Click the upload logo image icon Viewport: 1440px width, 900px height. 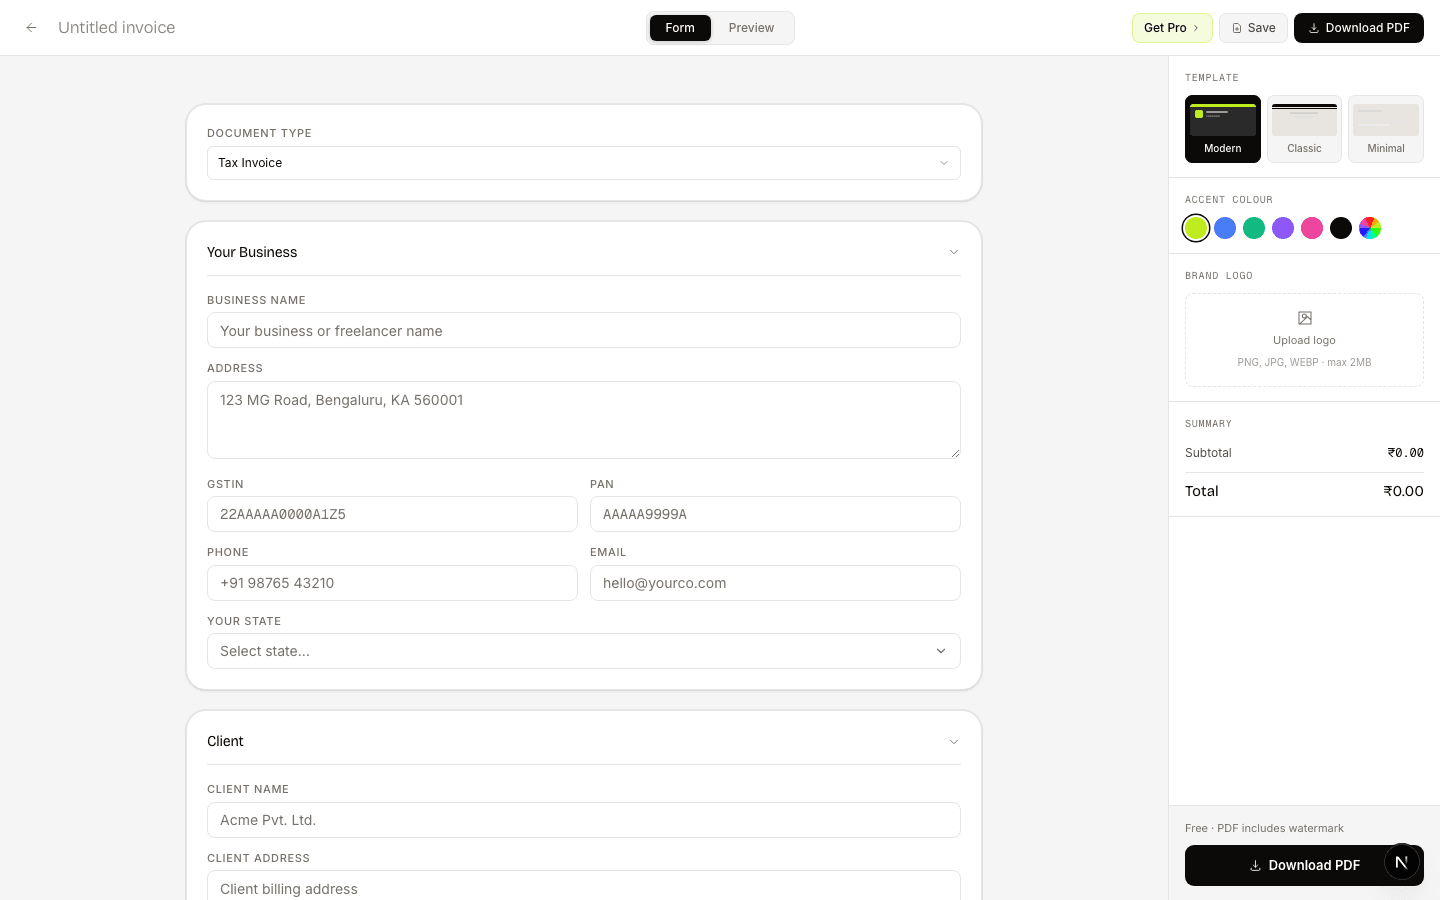[1304, 318]
